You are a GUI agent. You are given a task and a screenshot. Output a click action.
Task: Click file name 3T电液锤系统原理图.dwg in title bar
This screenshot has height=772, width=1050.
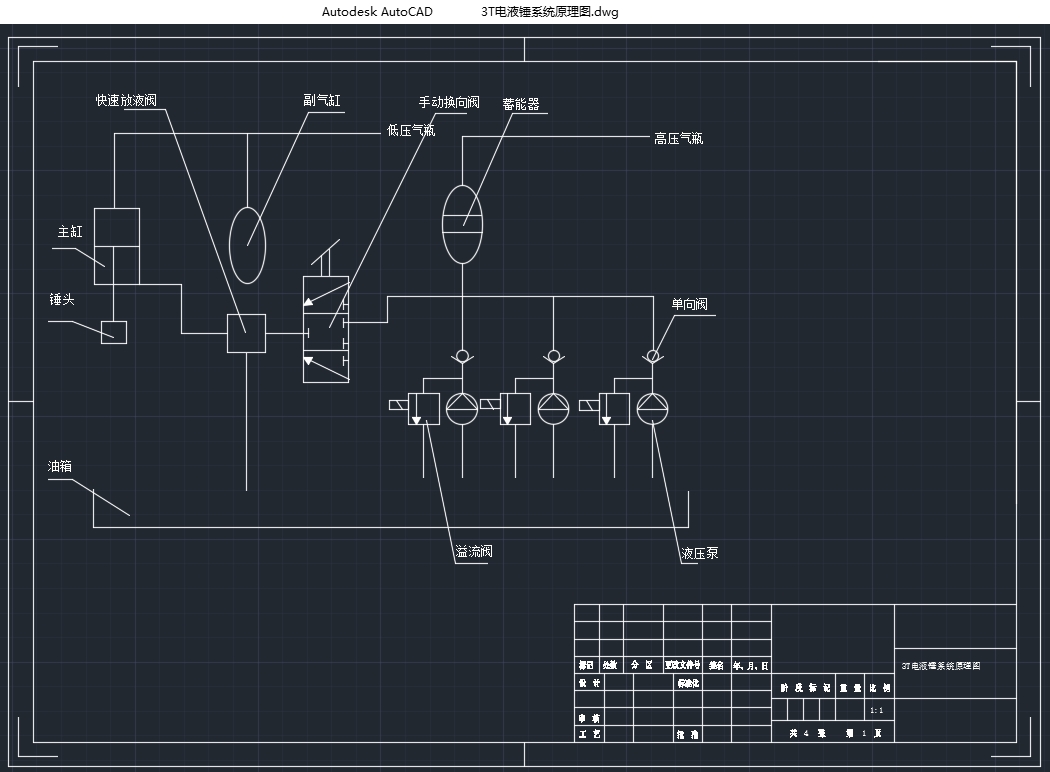coord(550,11)
